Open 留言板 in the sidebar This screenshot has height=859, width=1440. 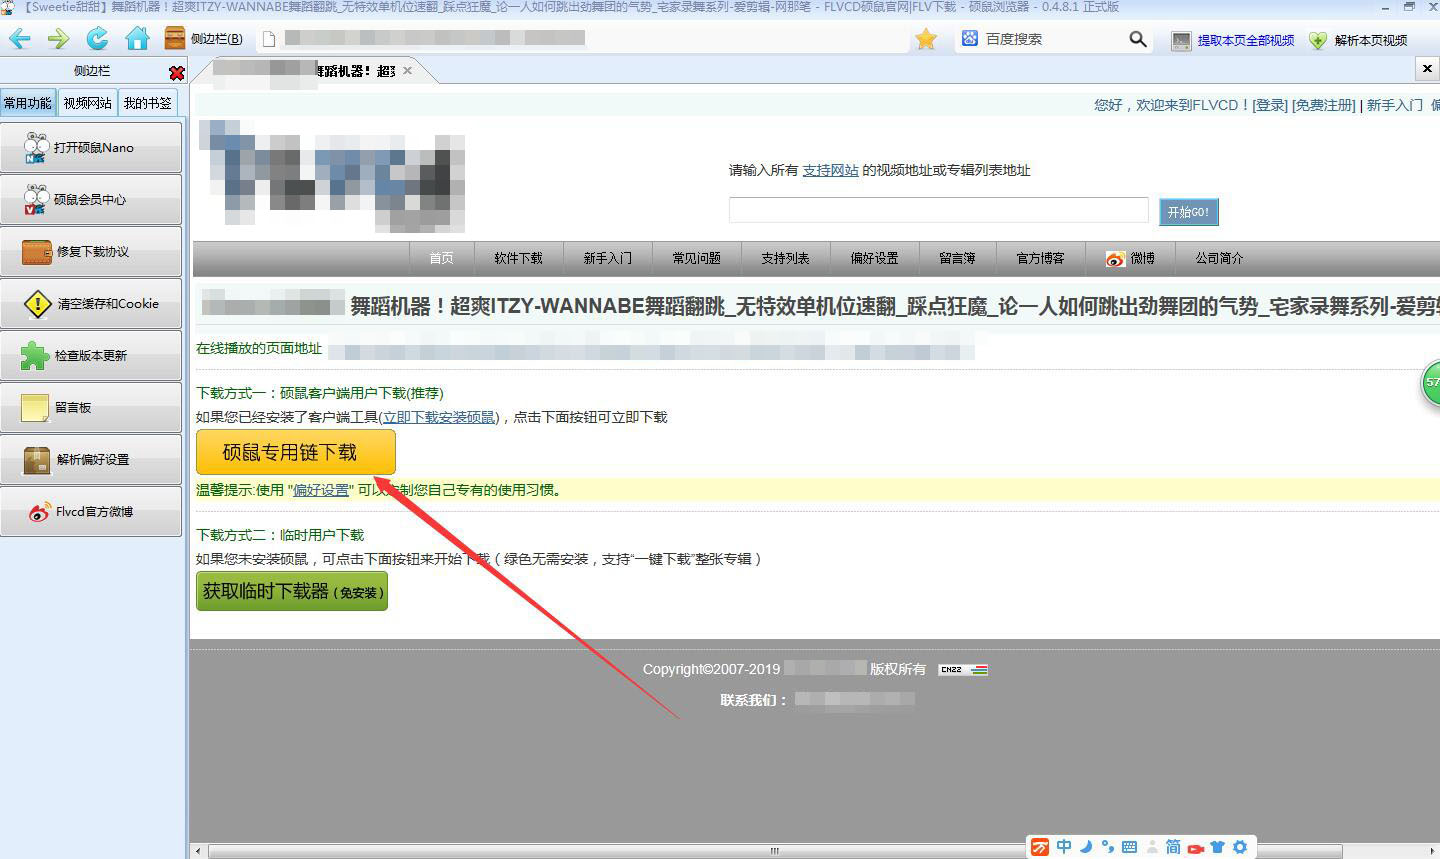pos(91,407)
